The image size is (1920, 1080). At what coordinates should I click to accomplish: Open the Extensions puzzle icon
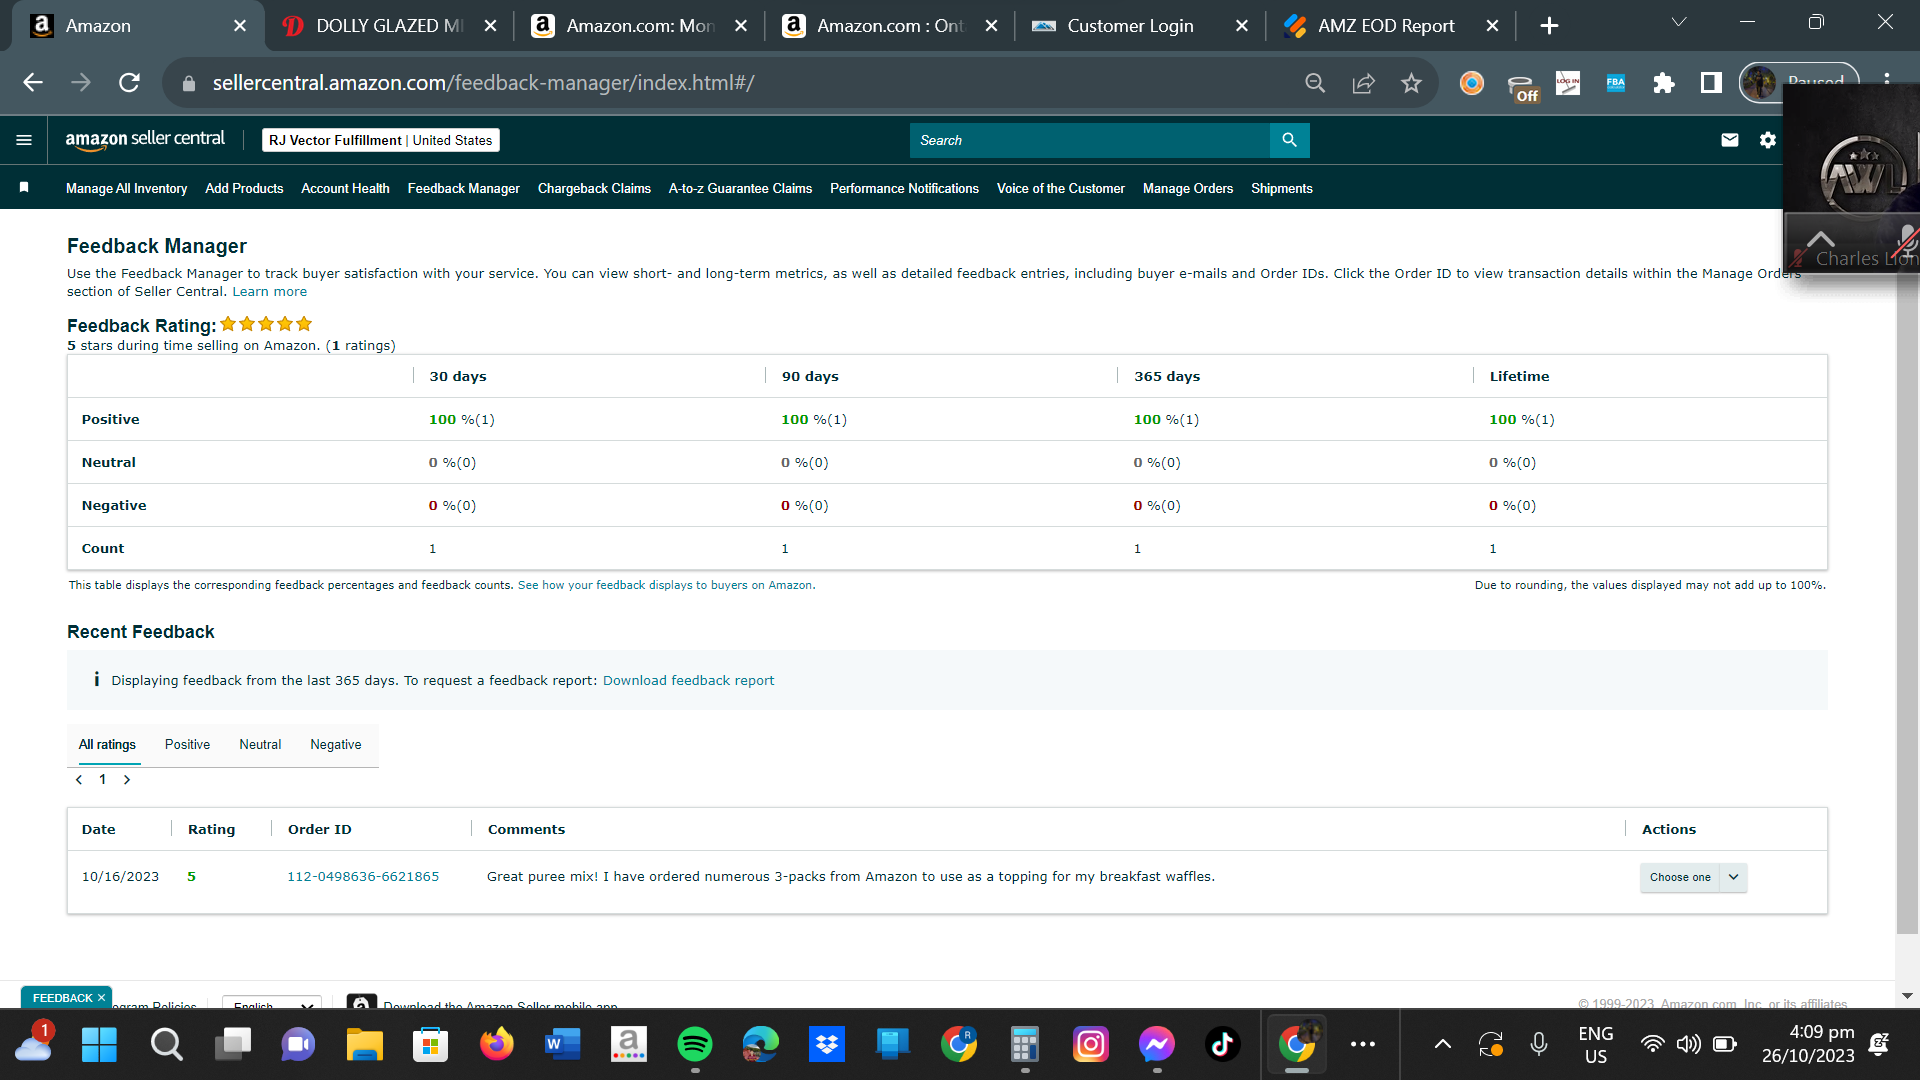click(1664, 83)
